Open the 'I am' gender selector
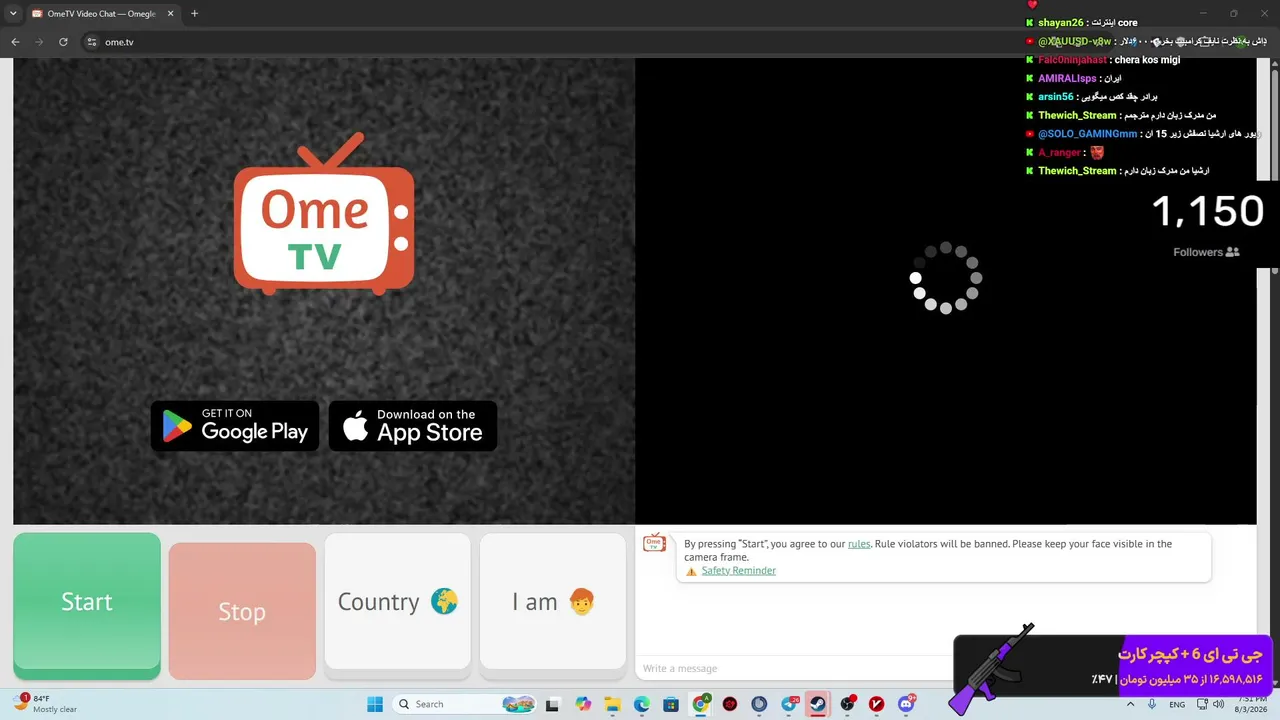Screen dimensions: 1280x720 tap(553, 601)
